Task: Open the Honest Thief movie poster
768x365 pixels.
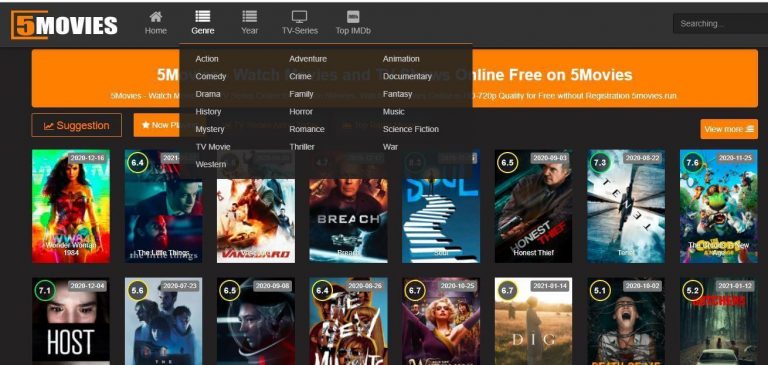Action: click(533, 206)
